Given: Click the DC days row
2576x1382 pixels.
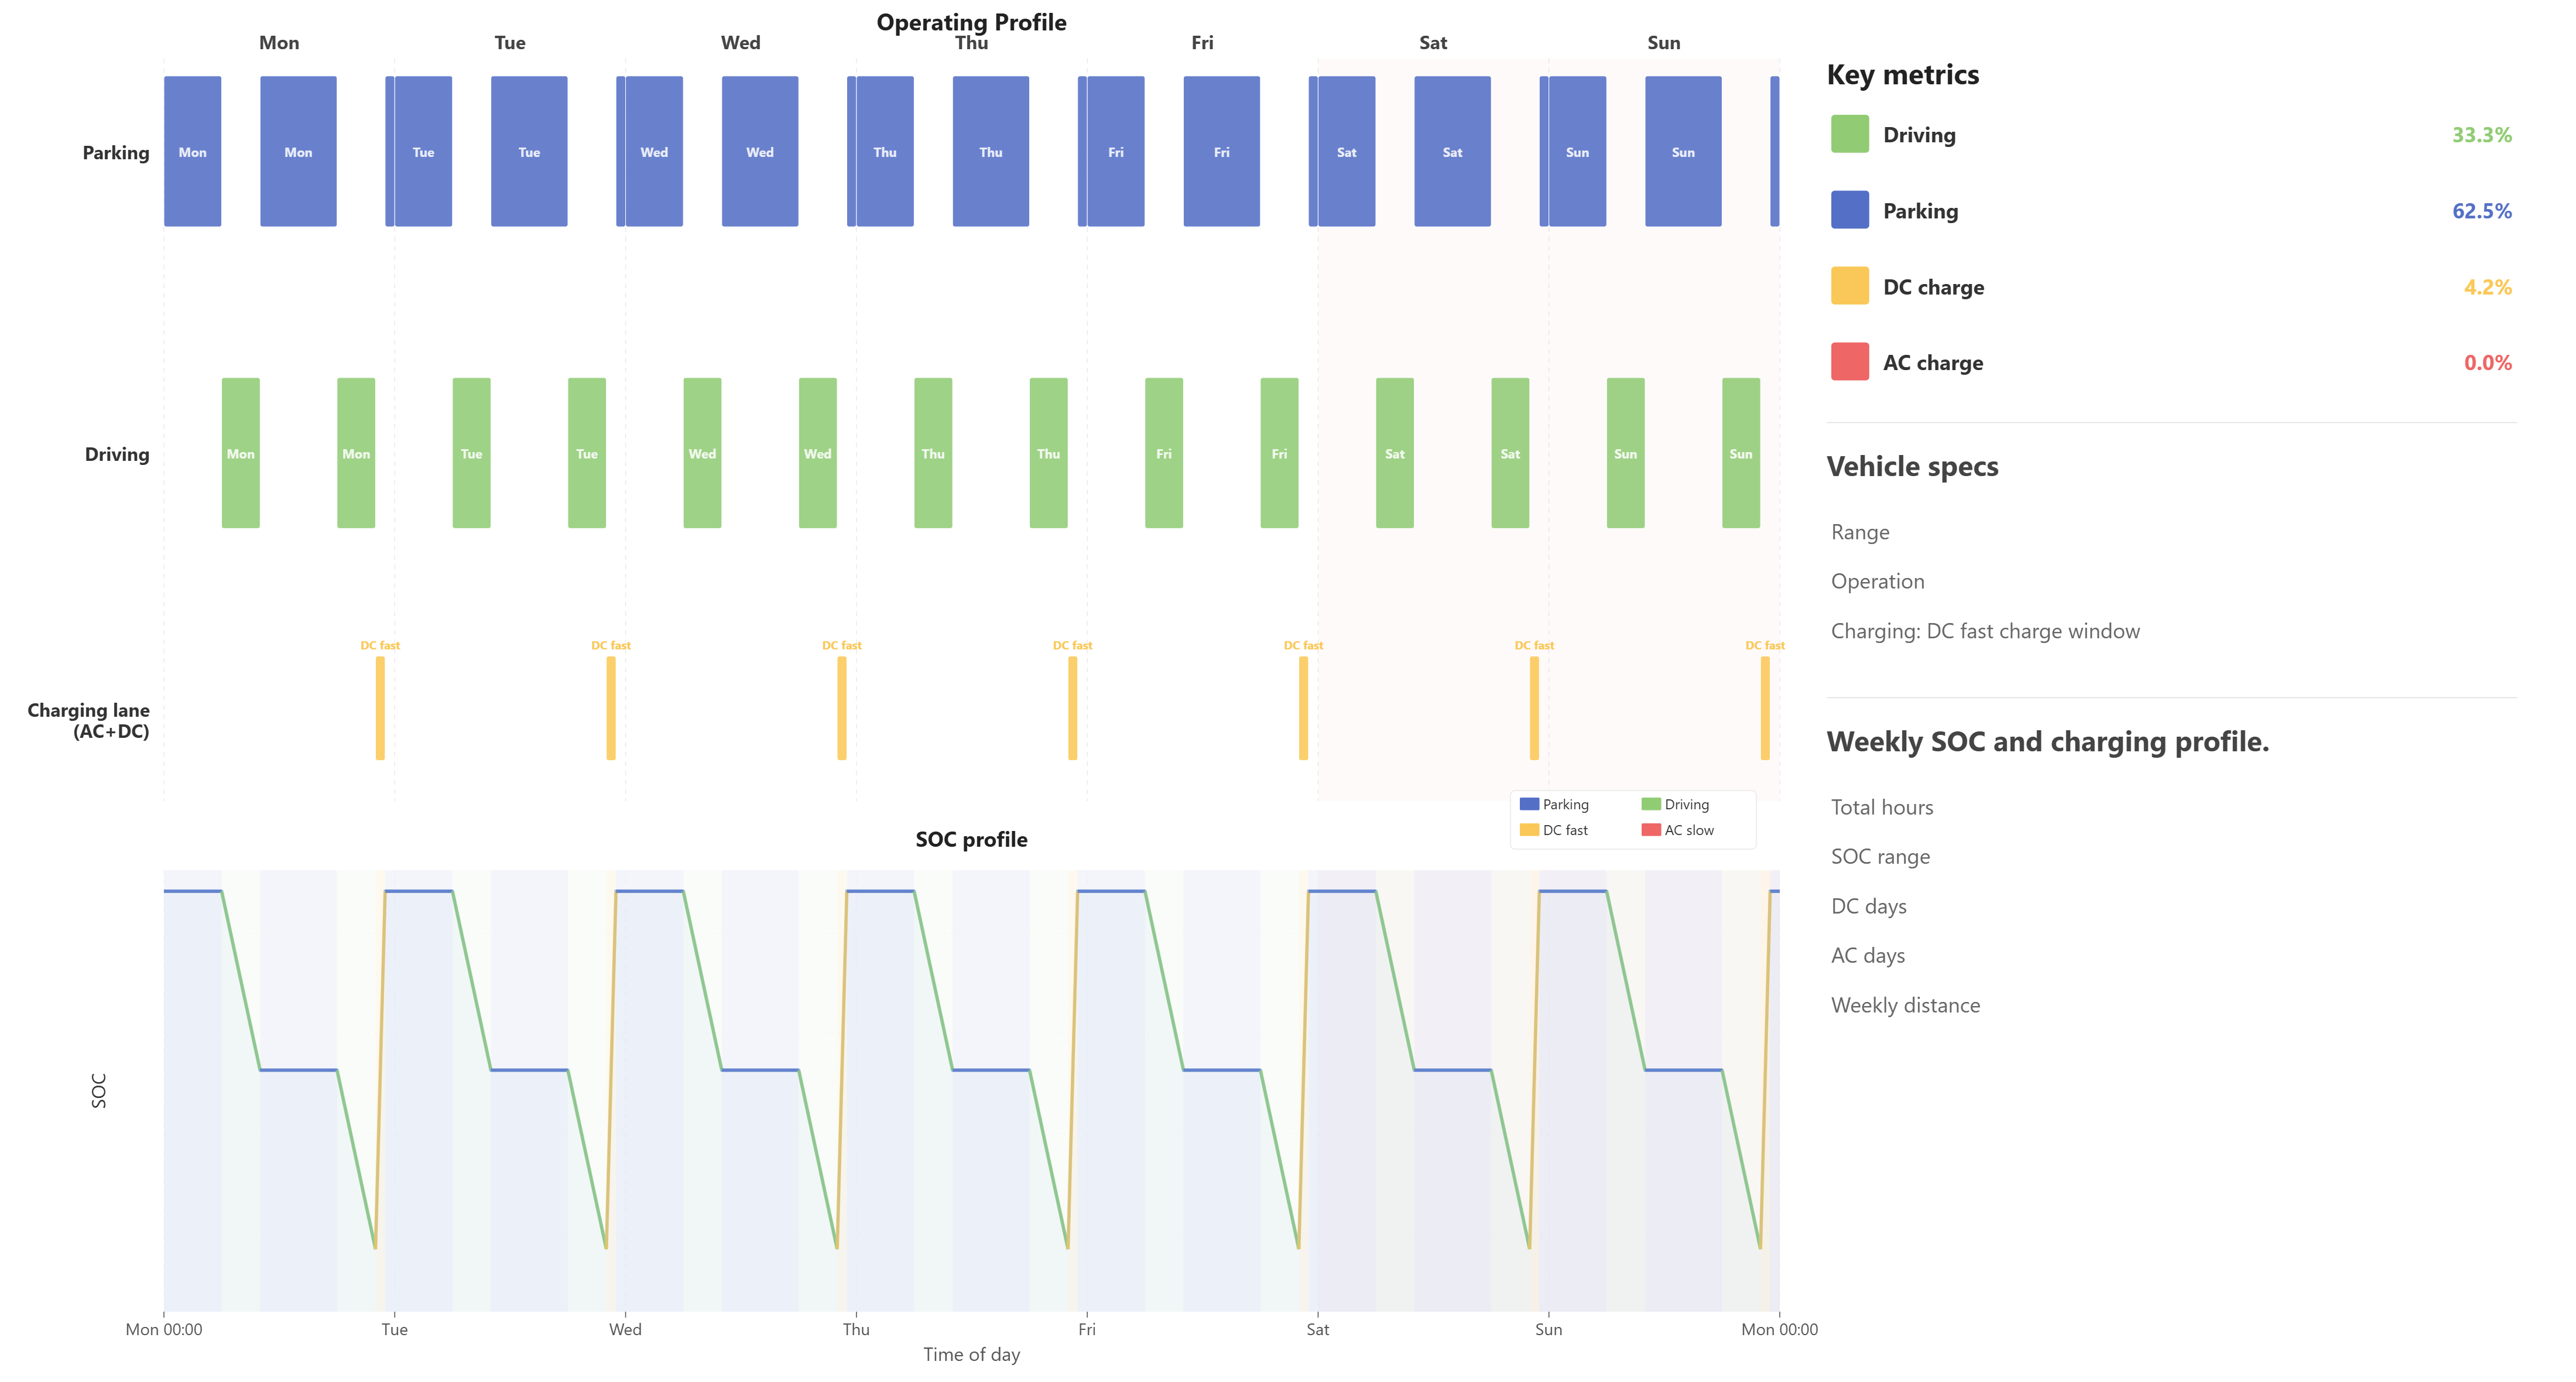Looking at the screenshot, I should [x=1868, y=906].
